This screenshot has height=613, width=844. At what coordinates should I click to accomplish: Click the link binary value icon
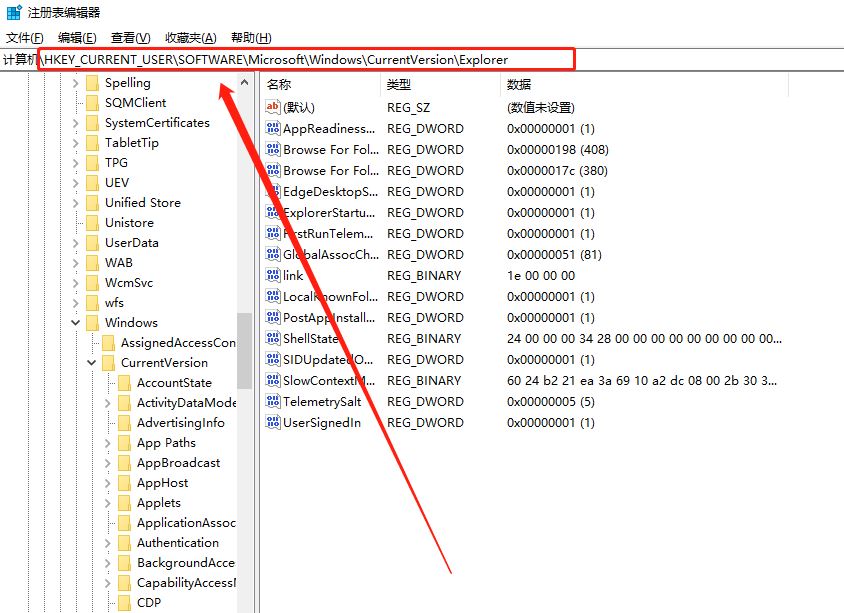pos(273,275)
